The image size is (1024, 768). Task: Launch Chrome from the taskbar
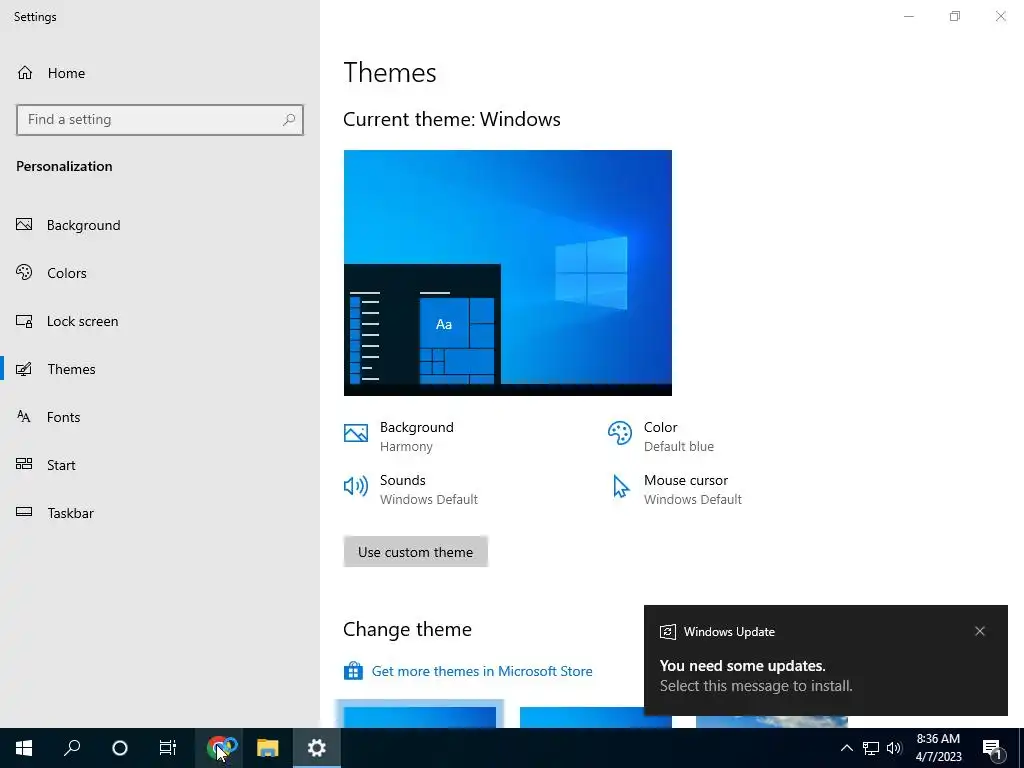(x=219, y=748)
